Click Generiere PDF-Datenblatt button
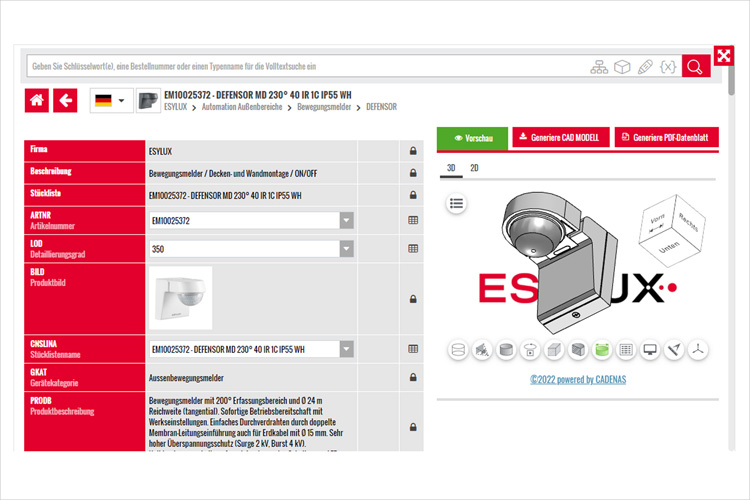The image size is (750, 500). pos(666,137)
